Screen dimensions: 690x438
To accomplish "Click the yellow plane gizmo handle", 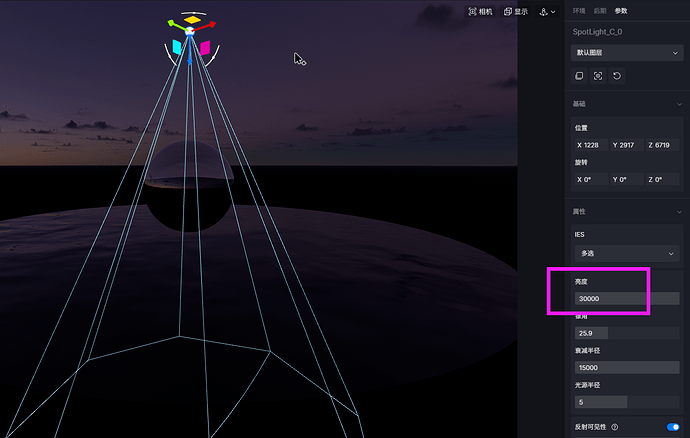I will pyautogui.click(x=192, y=19).
